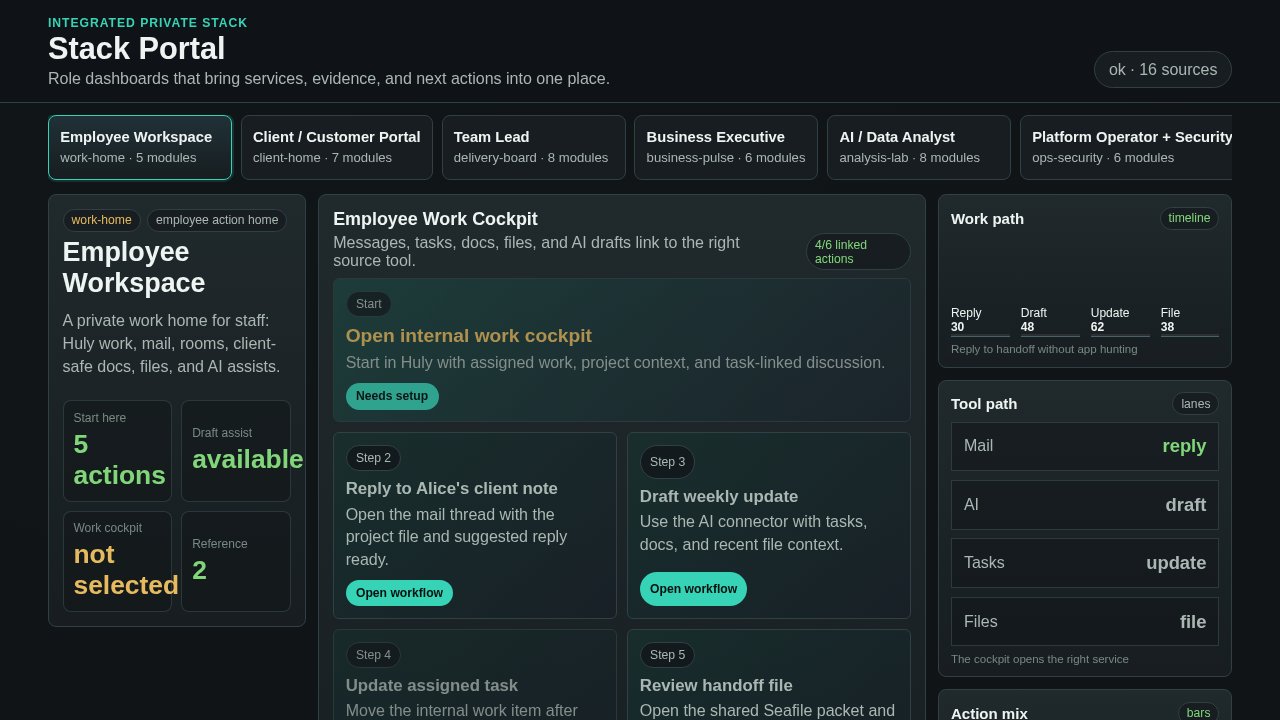Click the Open internal work cockpit heading
The height and width of the screenshot is (720, 1280).
point(469,336)
